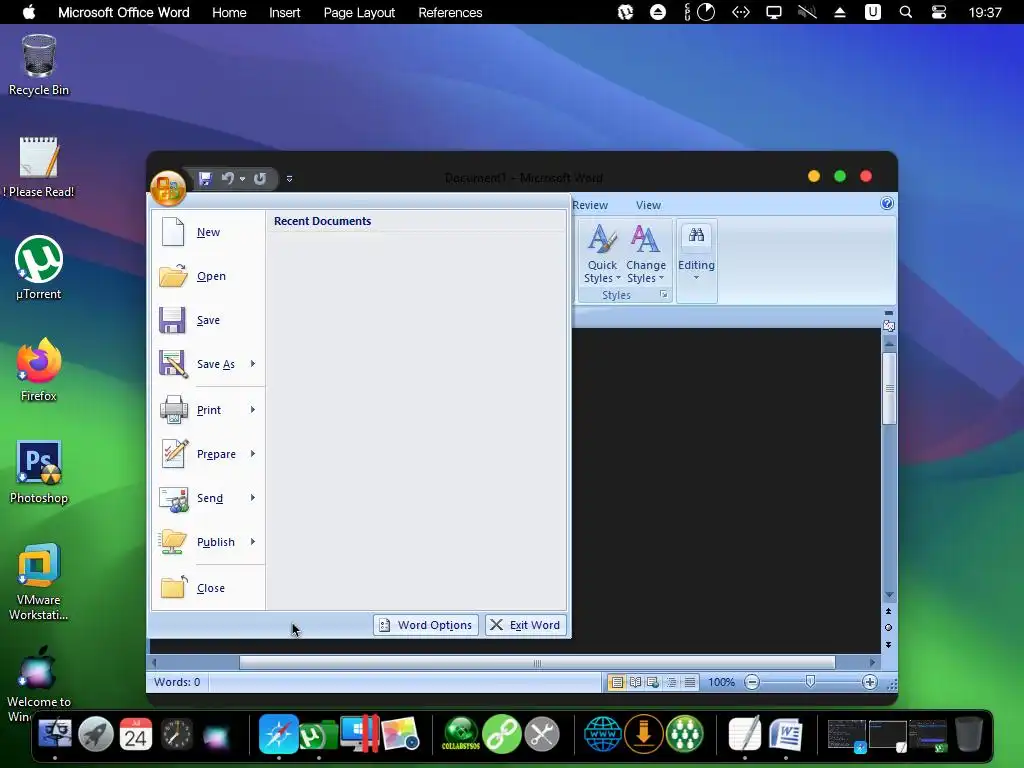The height and width of the screenshot is (768, 1024).
Task: Open the Calendar icon in the Dock
Action: click(136, 734)
